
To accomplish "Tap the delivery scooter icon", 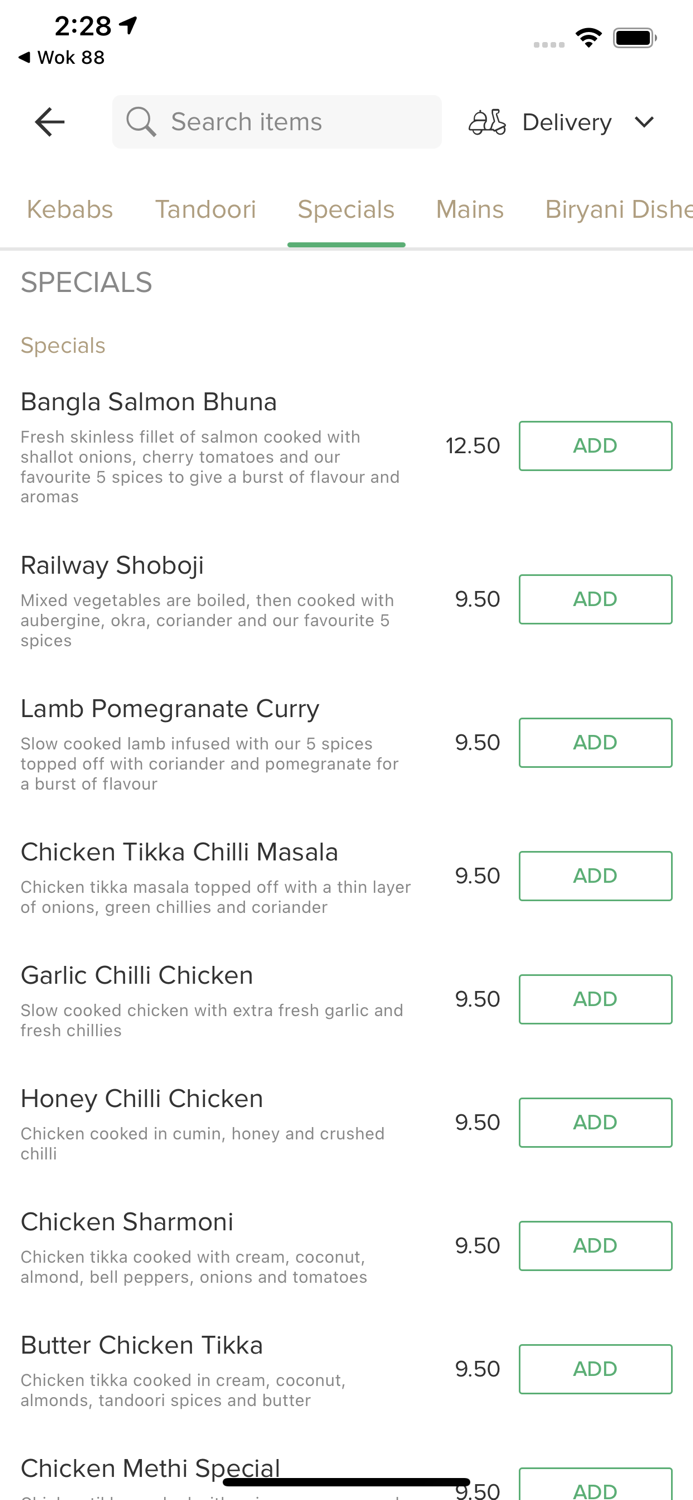I will coord(487,122).
